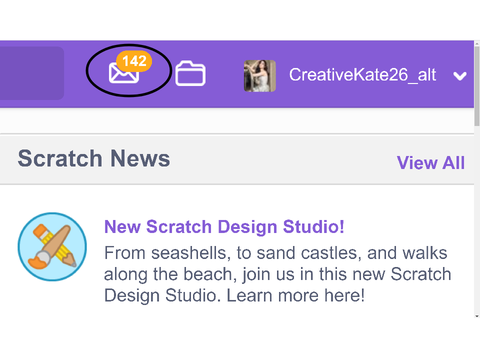480x360 pixels.
Task: Open the View All news link
Action: [x=431, y=163]
